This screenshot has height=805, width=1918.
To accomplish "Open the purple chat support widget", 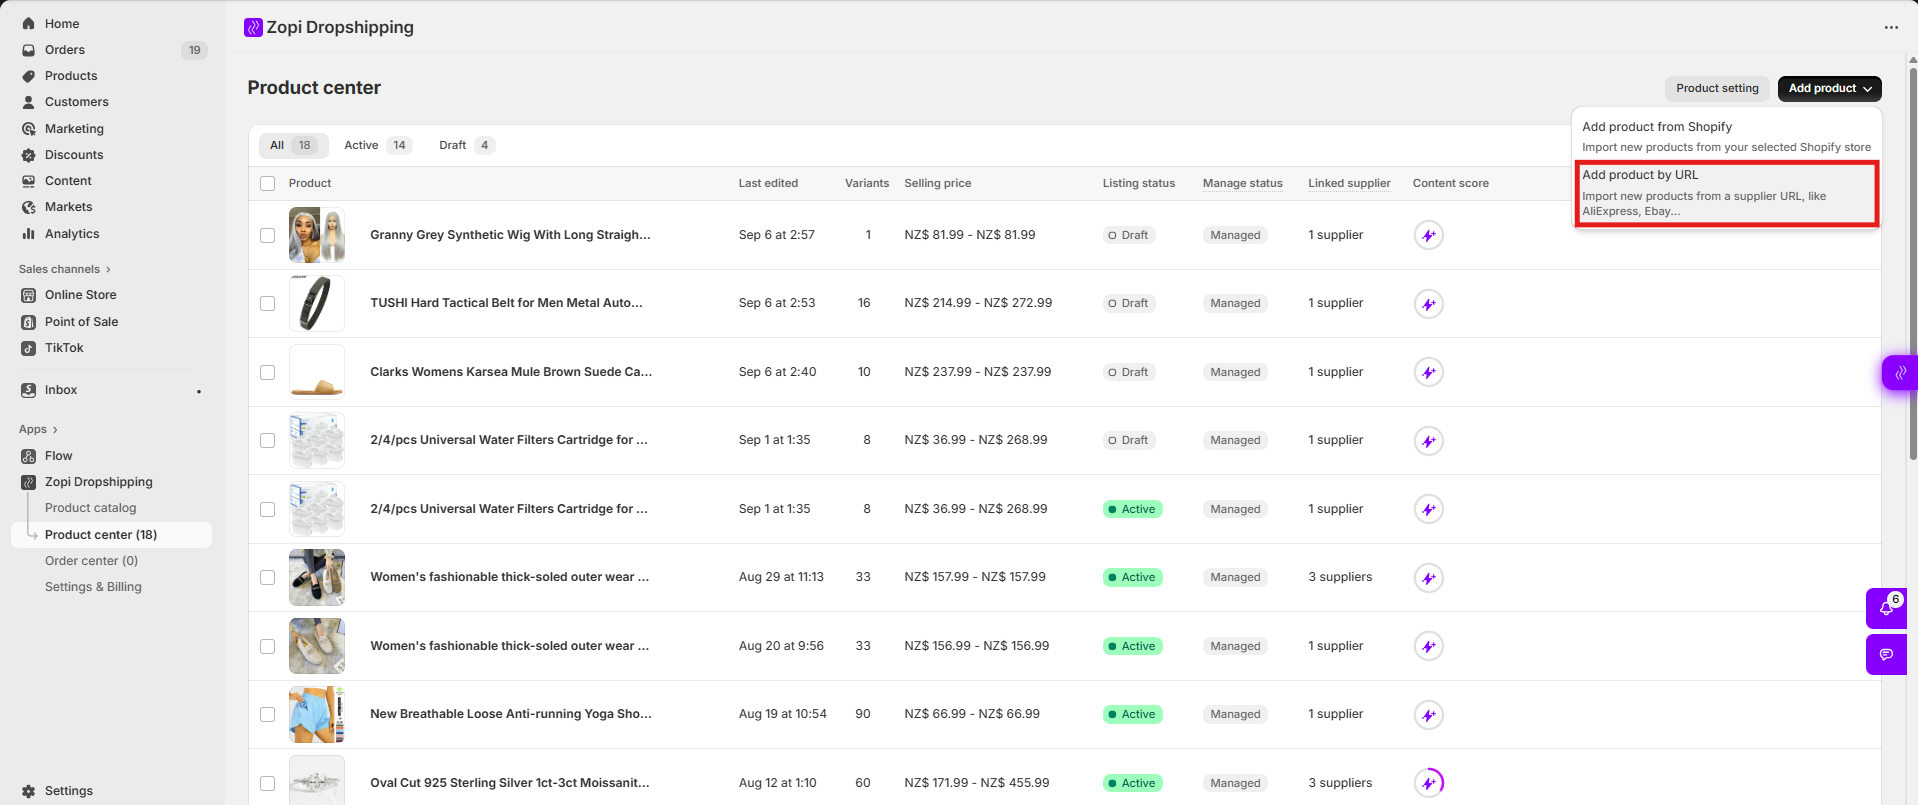I will tap(1886, 655).
